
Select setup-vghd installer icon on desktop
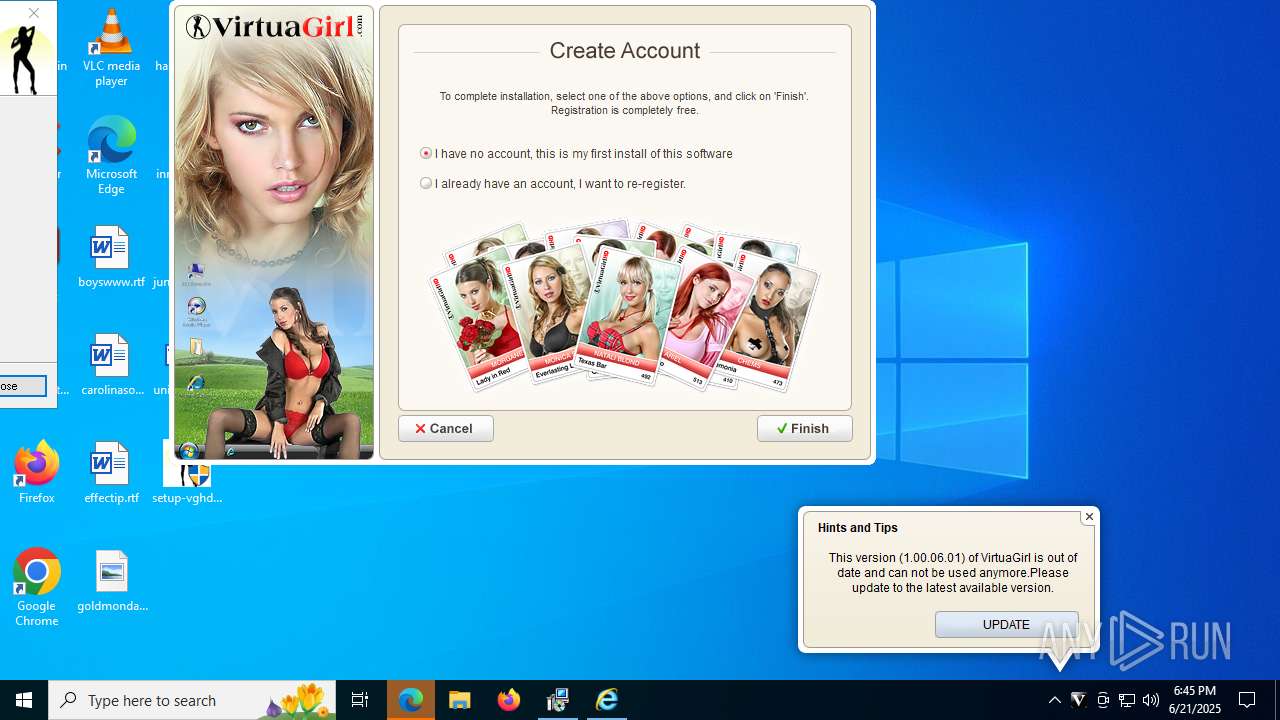coord(187,473)
